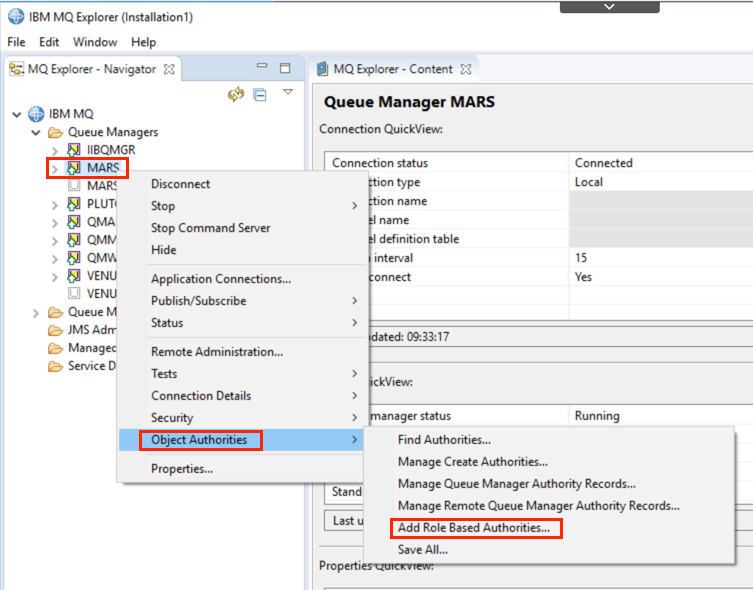Click the MARS queue manager icon

coord(73,168)
